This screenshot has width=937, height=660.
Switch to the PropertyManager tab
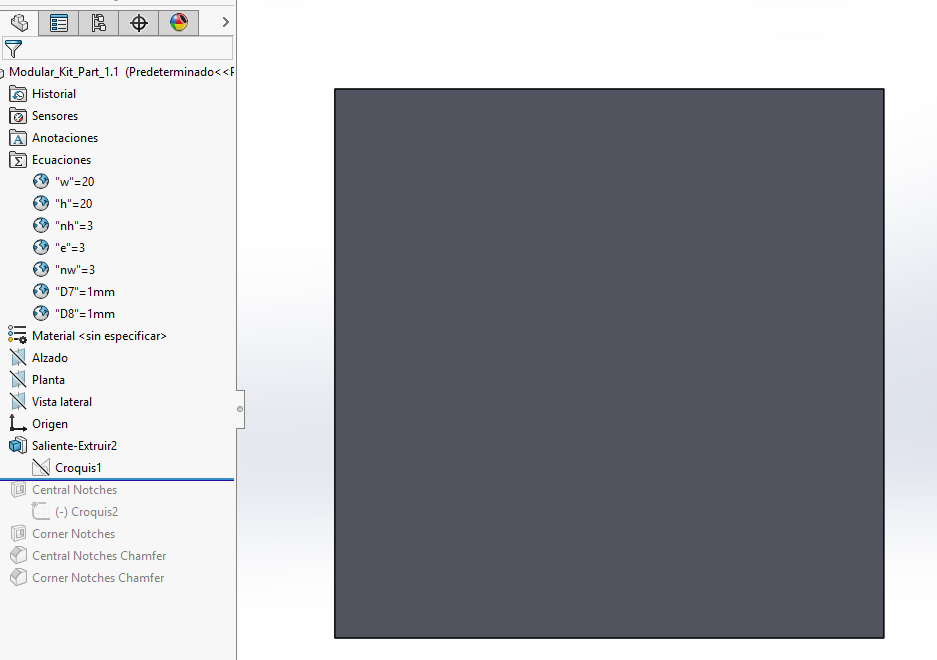coord(59,23)
